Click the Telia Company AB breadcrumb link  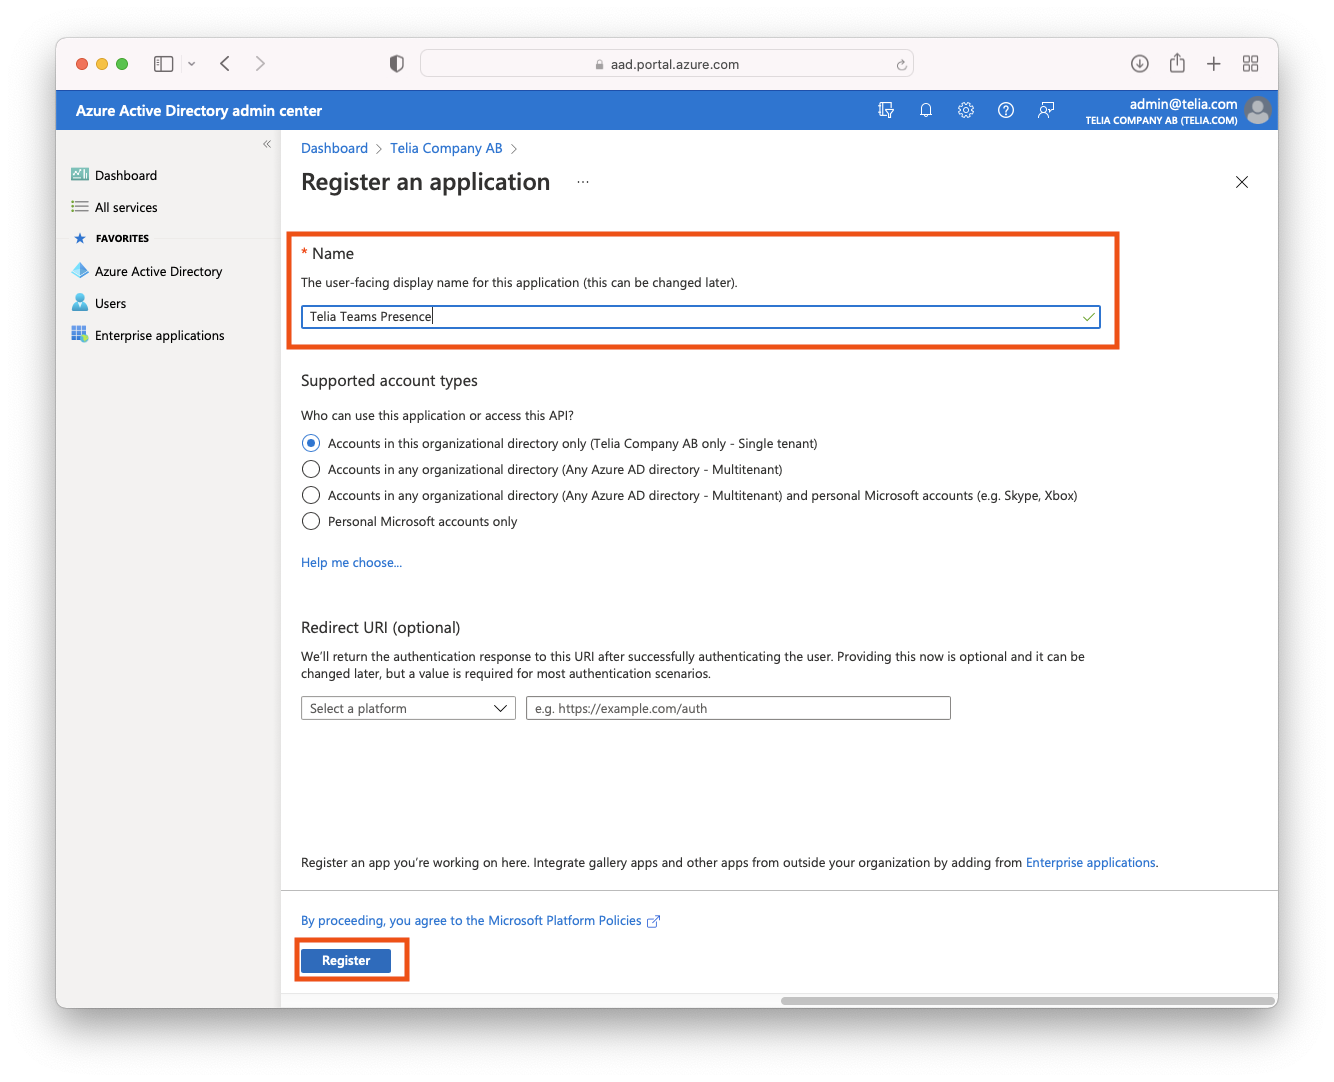pyautogui.click(x=446, y=148)
